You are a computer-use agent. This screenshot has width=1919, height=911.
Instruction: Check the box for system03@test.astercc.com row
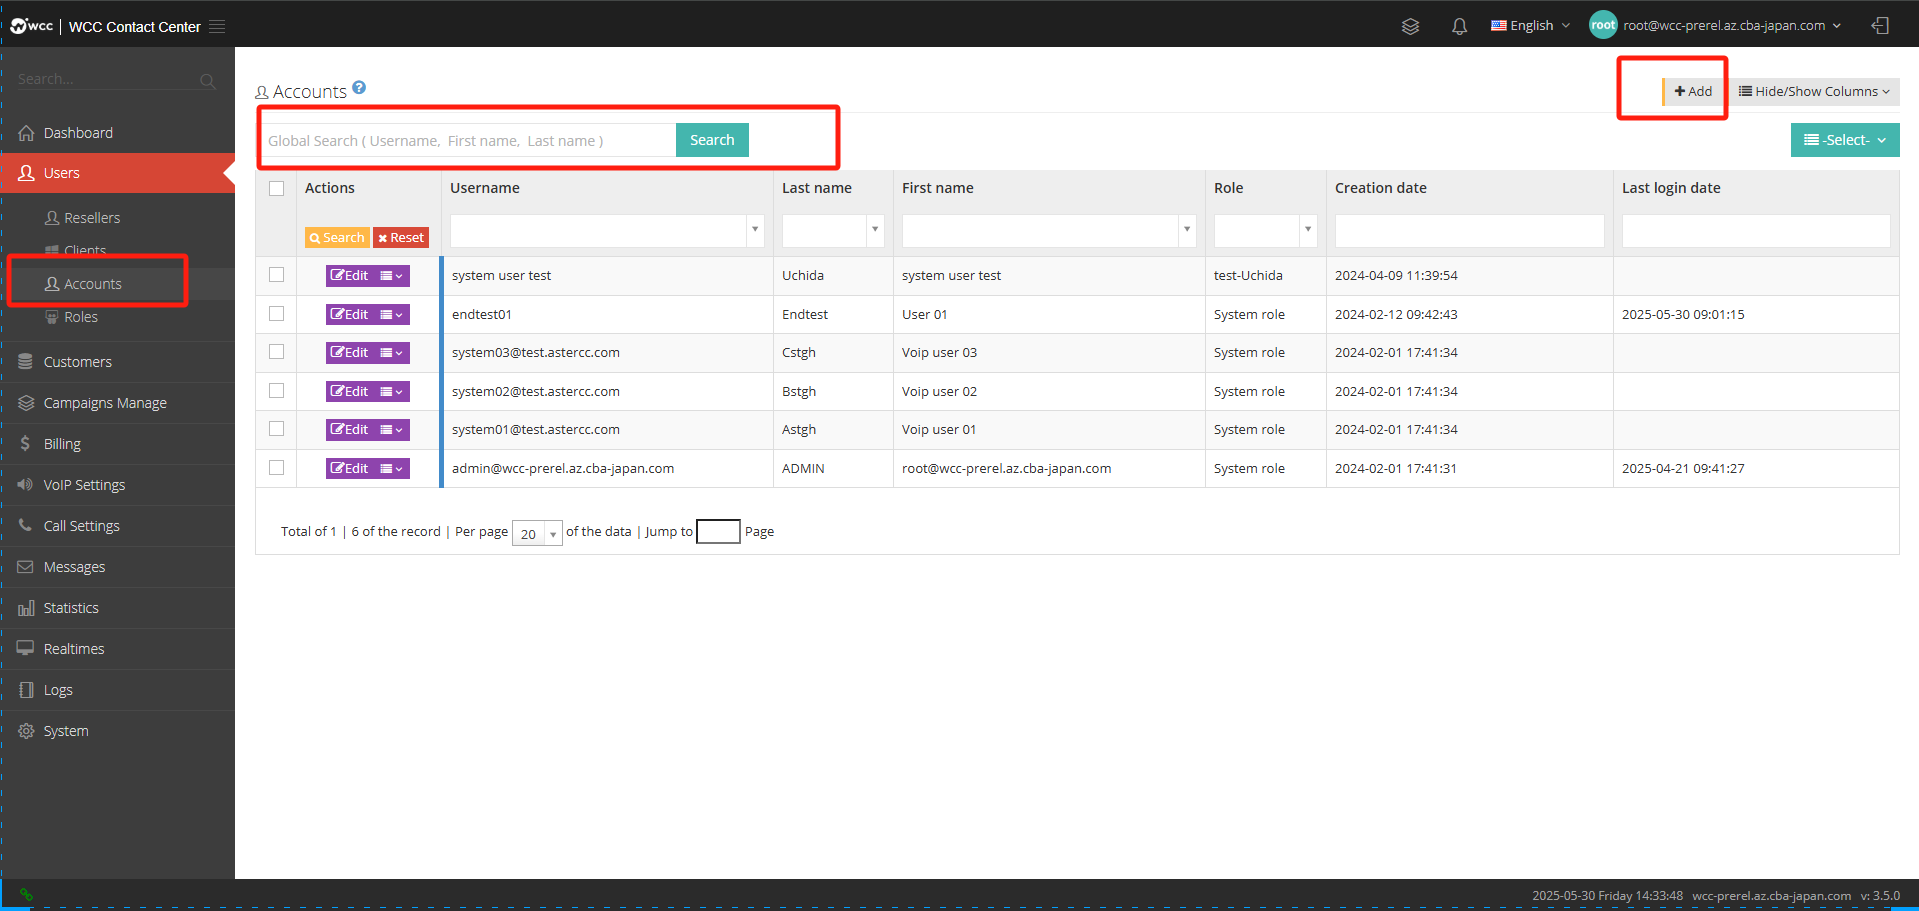tap(277, 352)
